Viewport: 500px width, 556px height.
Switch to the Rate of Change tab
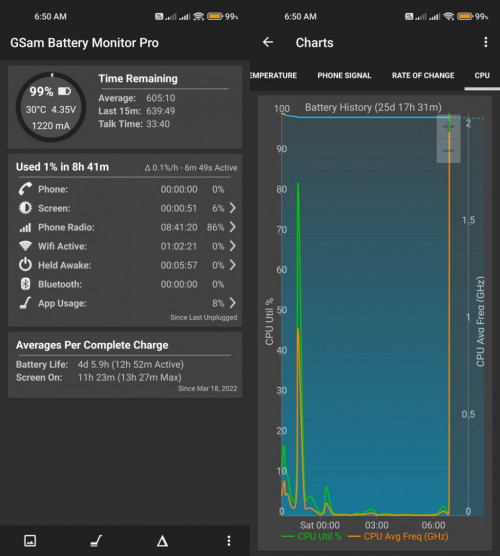click(423, 76)
